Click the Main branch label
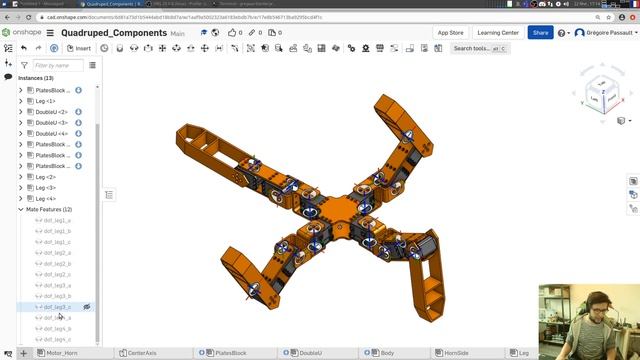Viewport: 640px width, 360px height. [x=178, y=33]
